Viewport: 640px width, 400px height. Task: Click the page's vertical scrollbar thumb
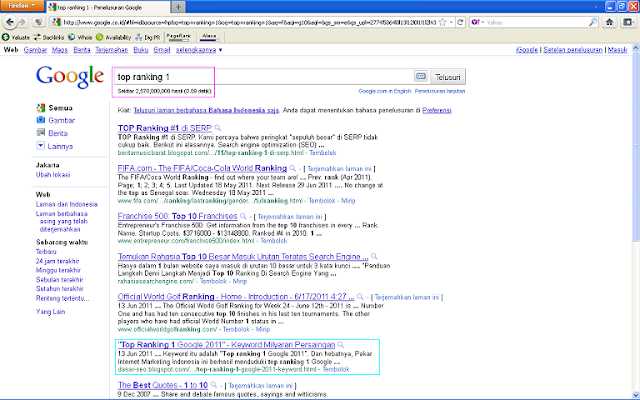point(636,147)
